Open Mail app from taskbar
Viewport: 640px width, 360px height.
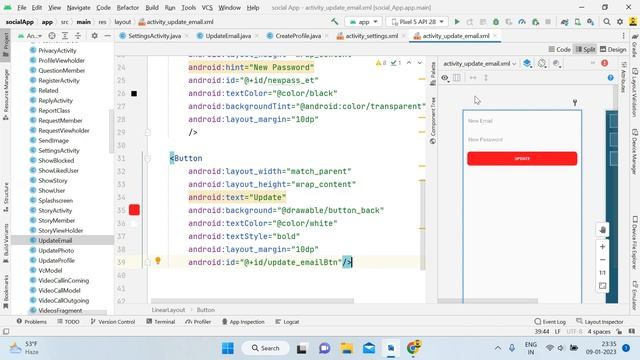369,348
